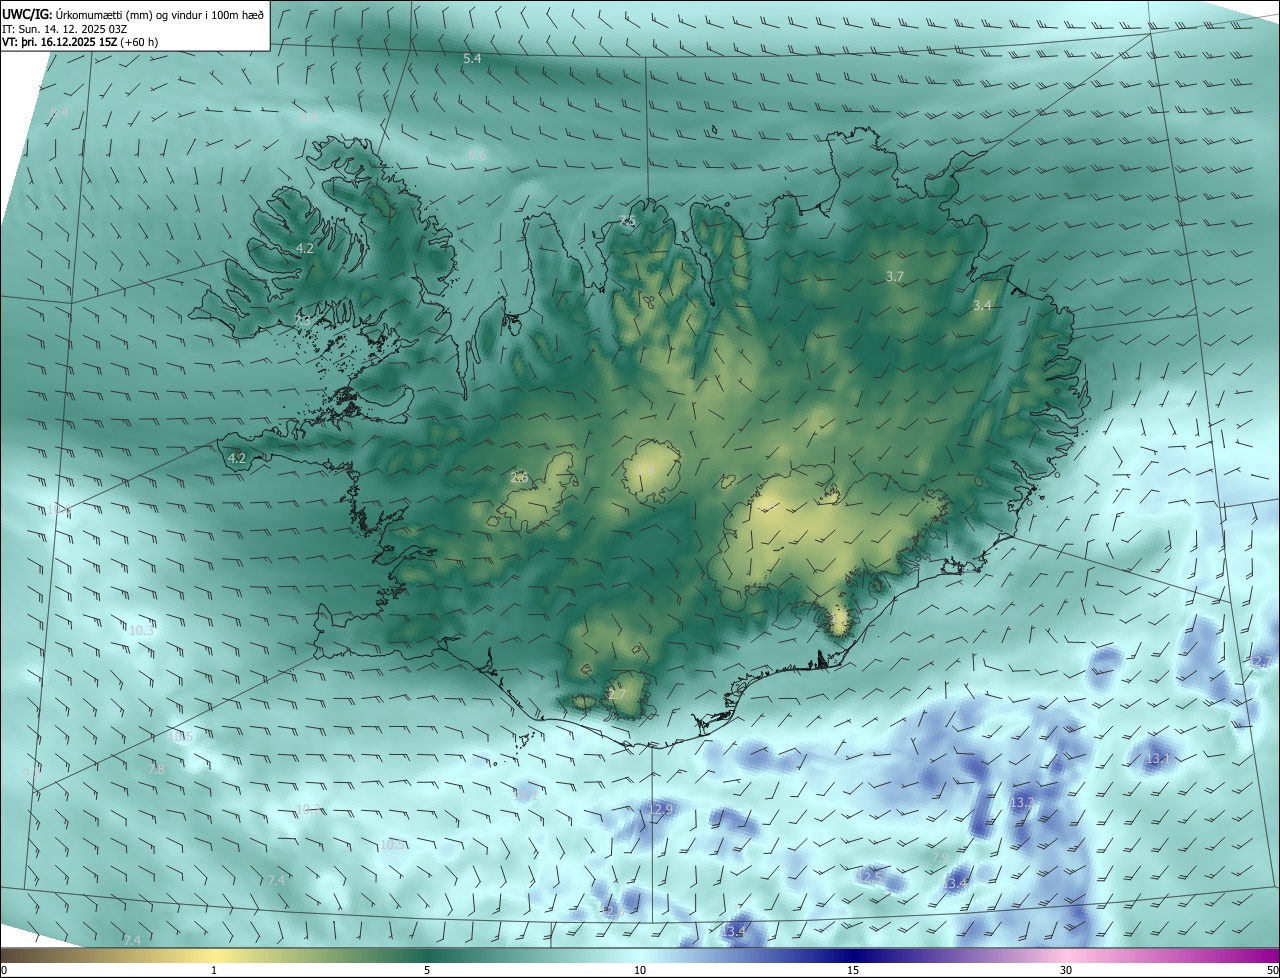
Task: Pick the 7.9 value label
Action: pos(940,857)
